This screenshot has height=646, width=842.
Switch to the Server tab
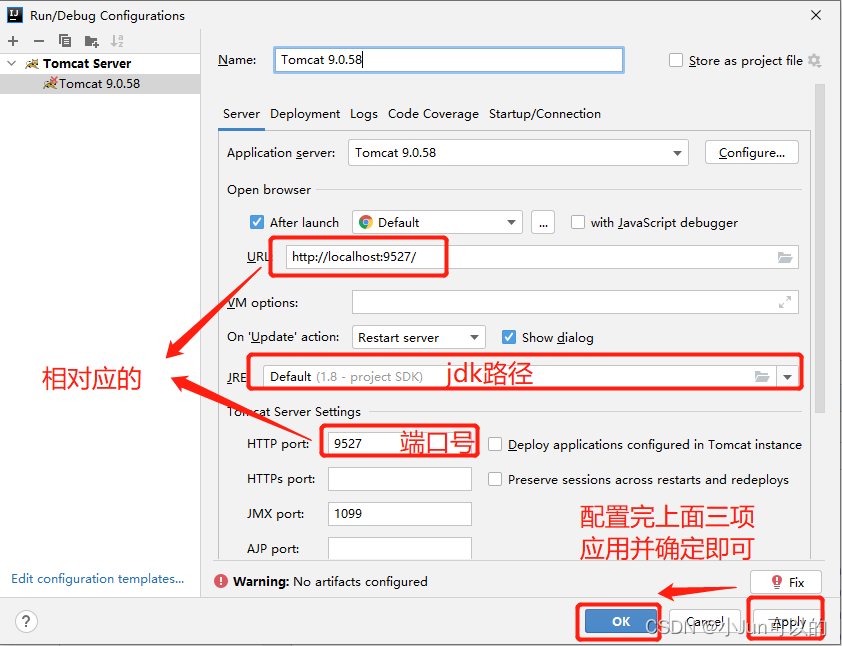tap(241, 114)
